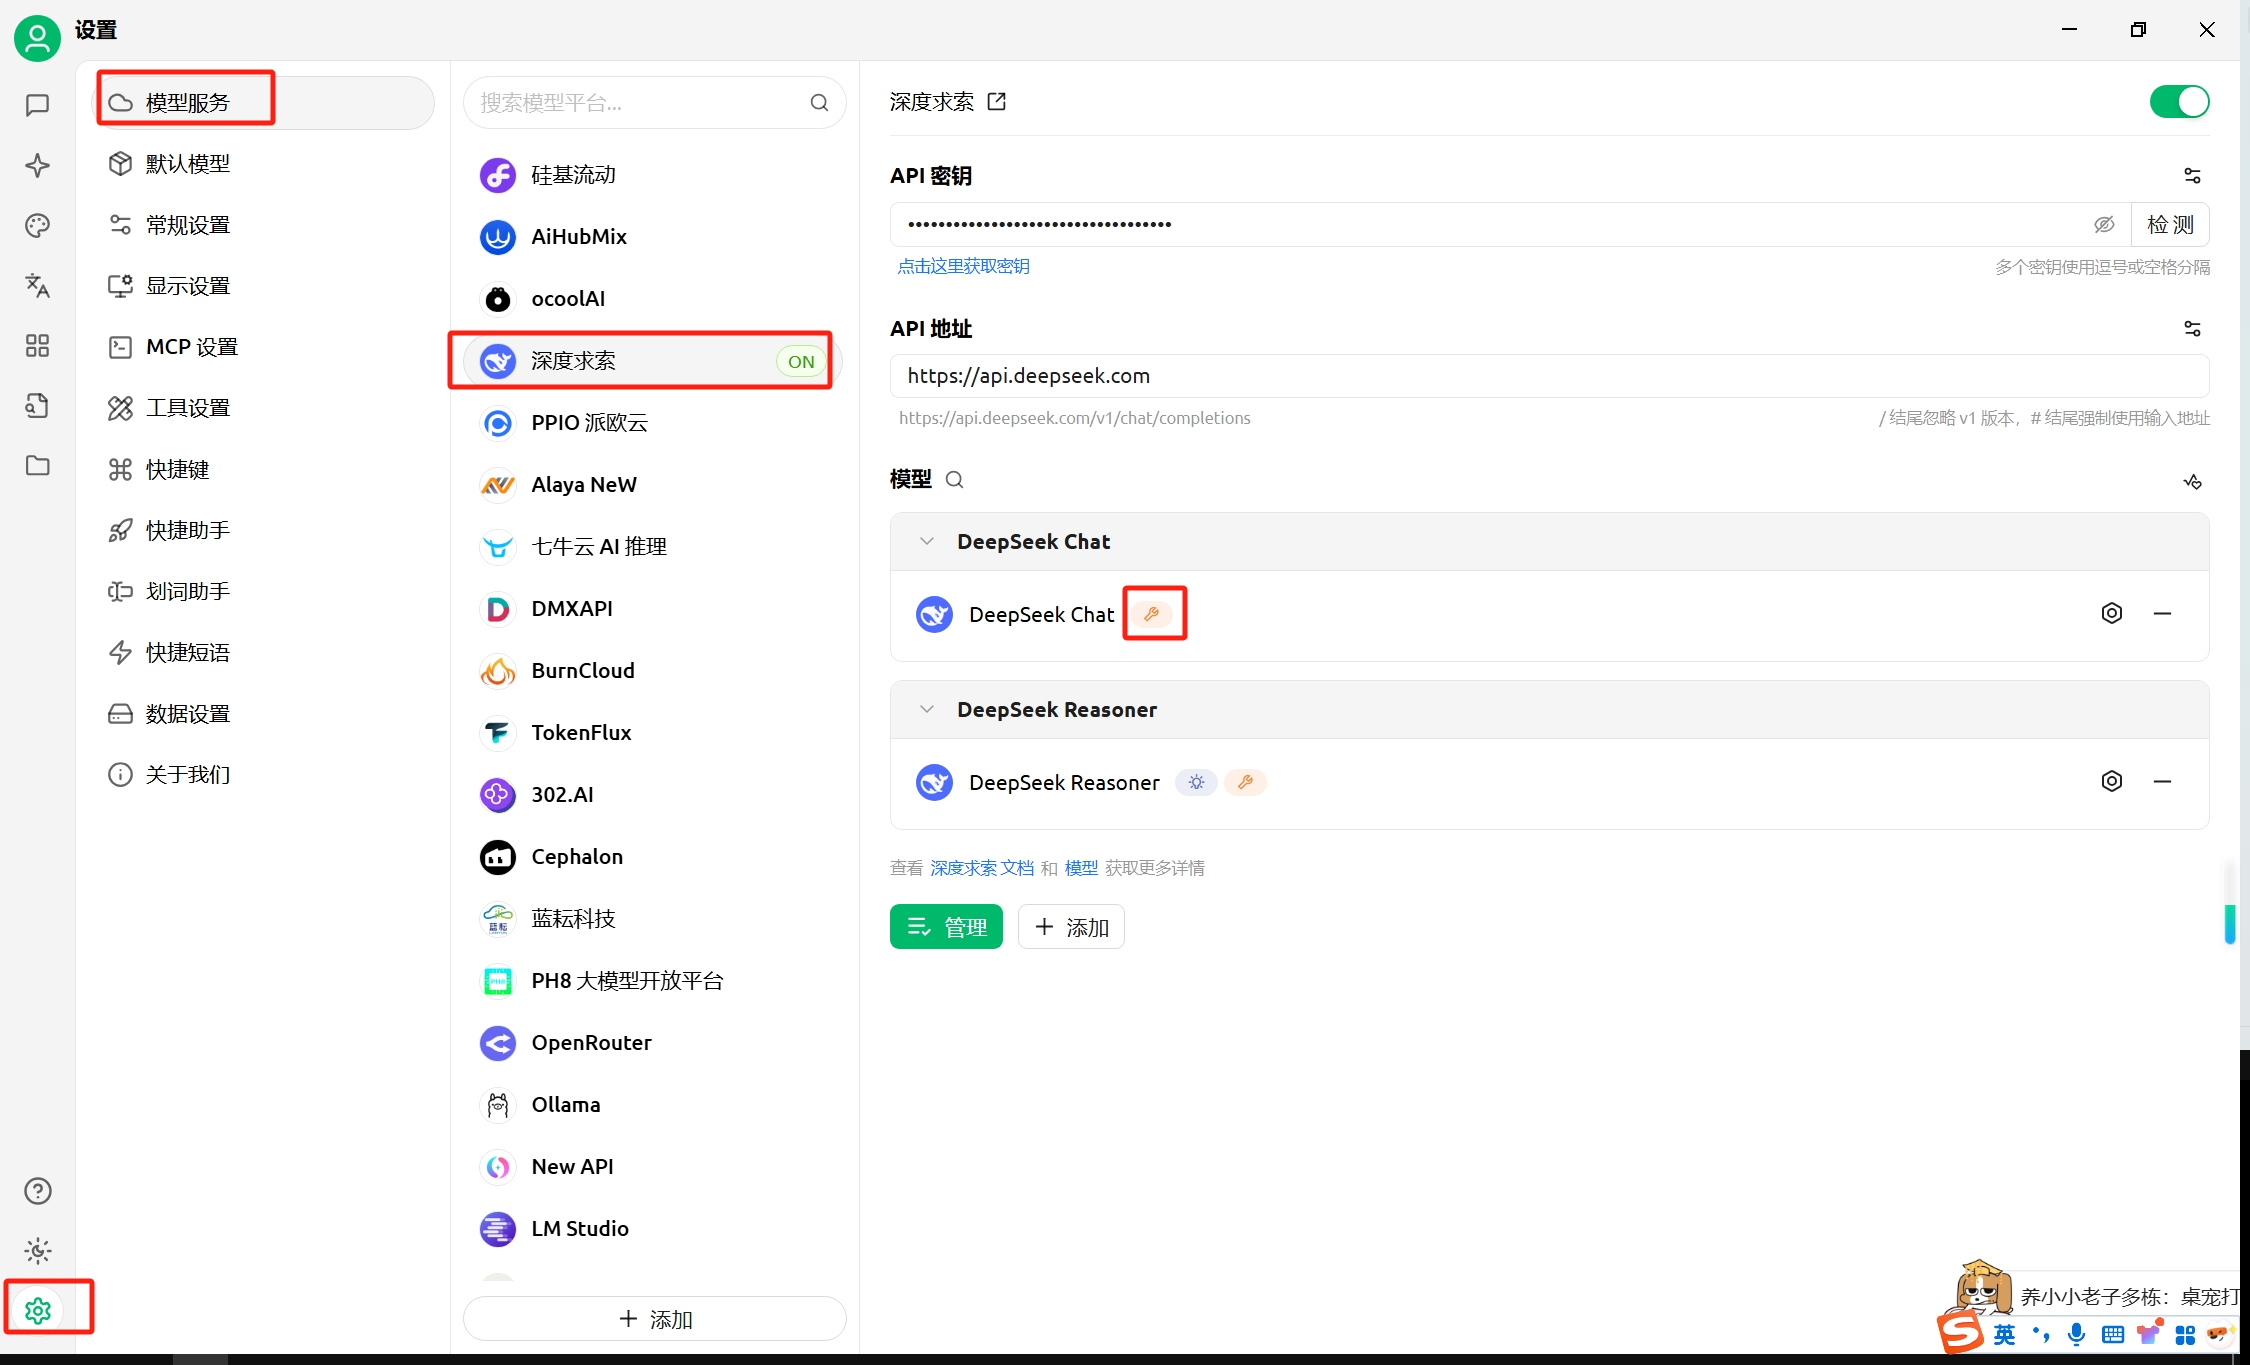Open the sparkle agents sidebar icon
Screen dimensions: 2250x1365
click(38, 165)
